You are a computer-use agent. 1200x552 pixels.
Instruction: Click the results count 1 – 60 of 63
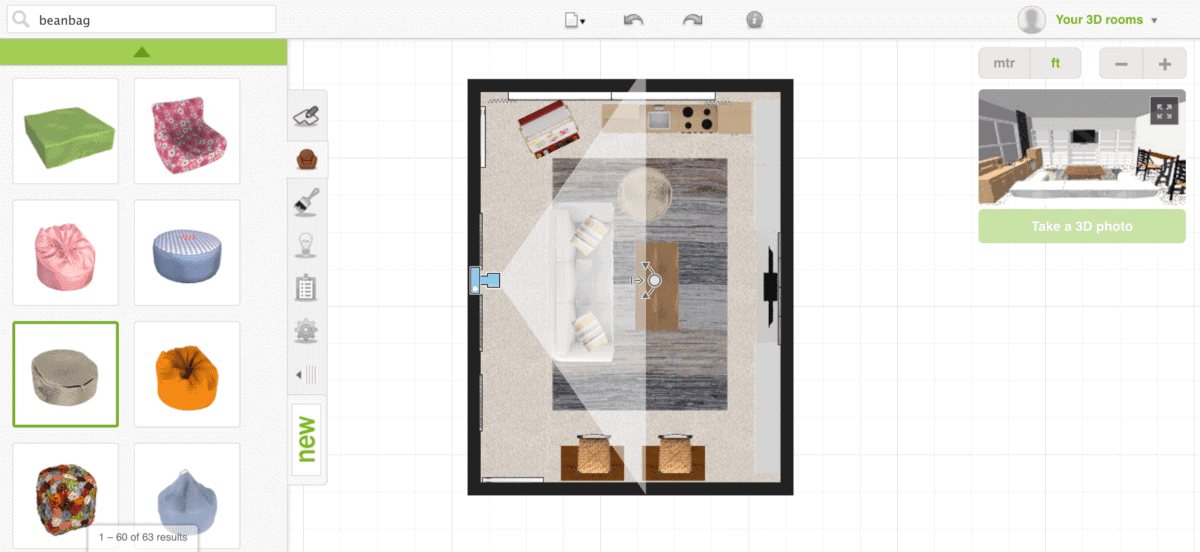pos(143,538)
